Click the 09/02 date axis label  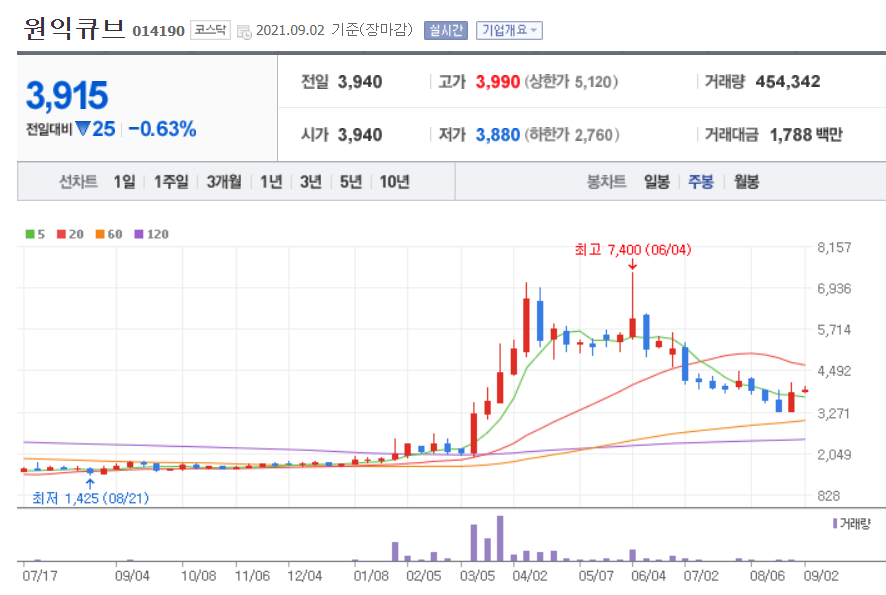821,576
